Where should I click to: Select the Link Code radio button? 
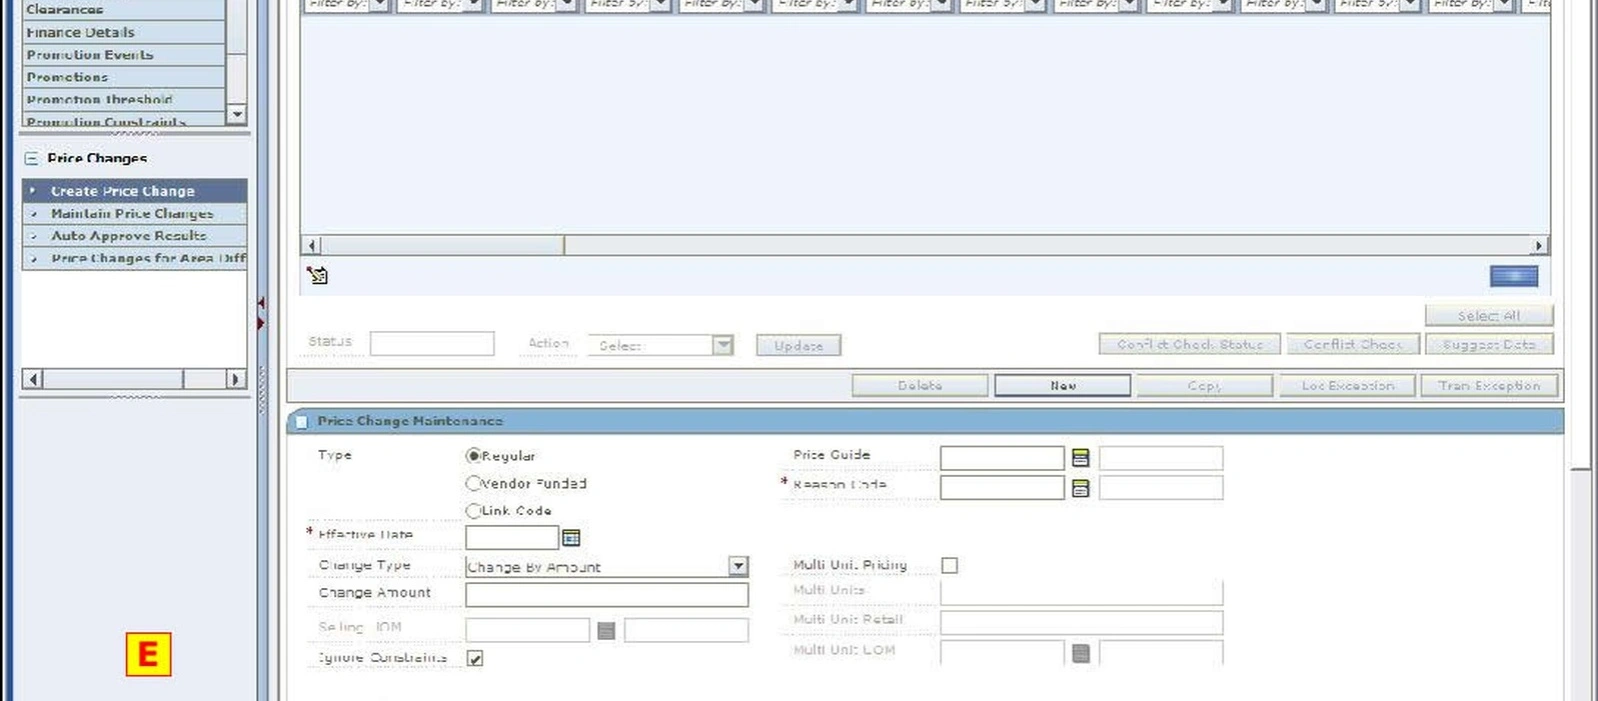point(474,510)
